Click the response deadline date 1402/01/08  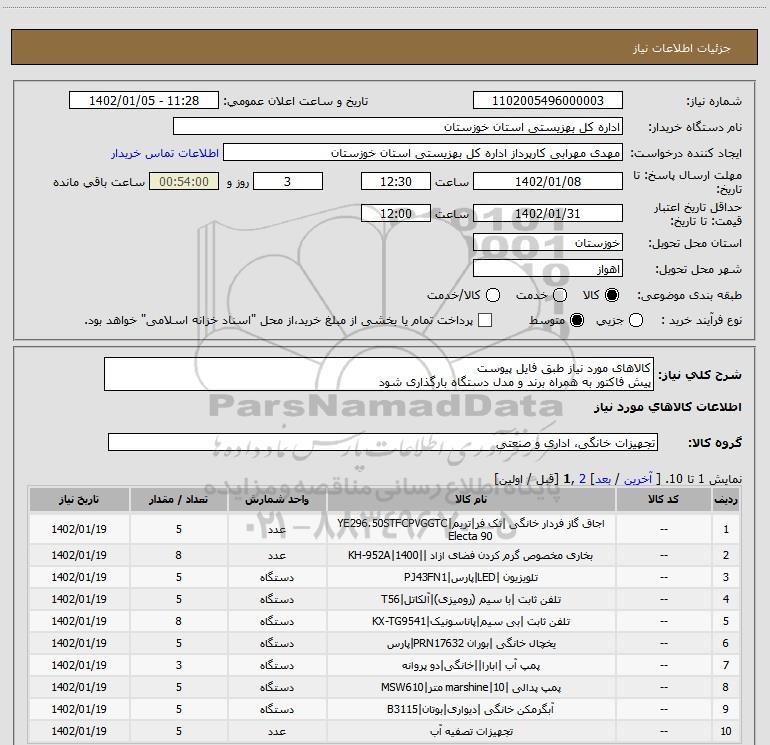548,181
